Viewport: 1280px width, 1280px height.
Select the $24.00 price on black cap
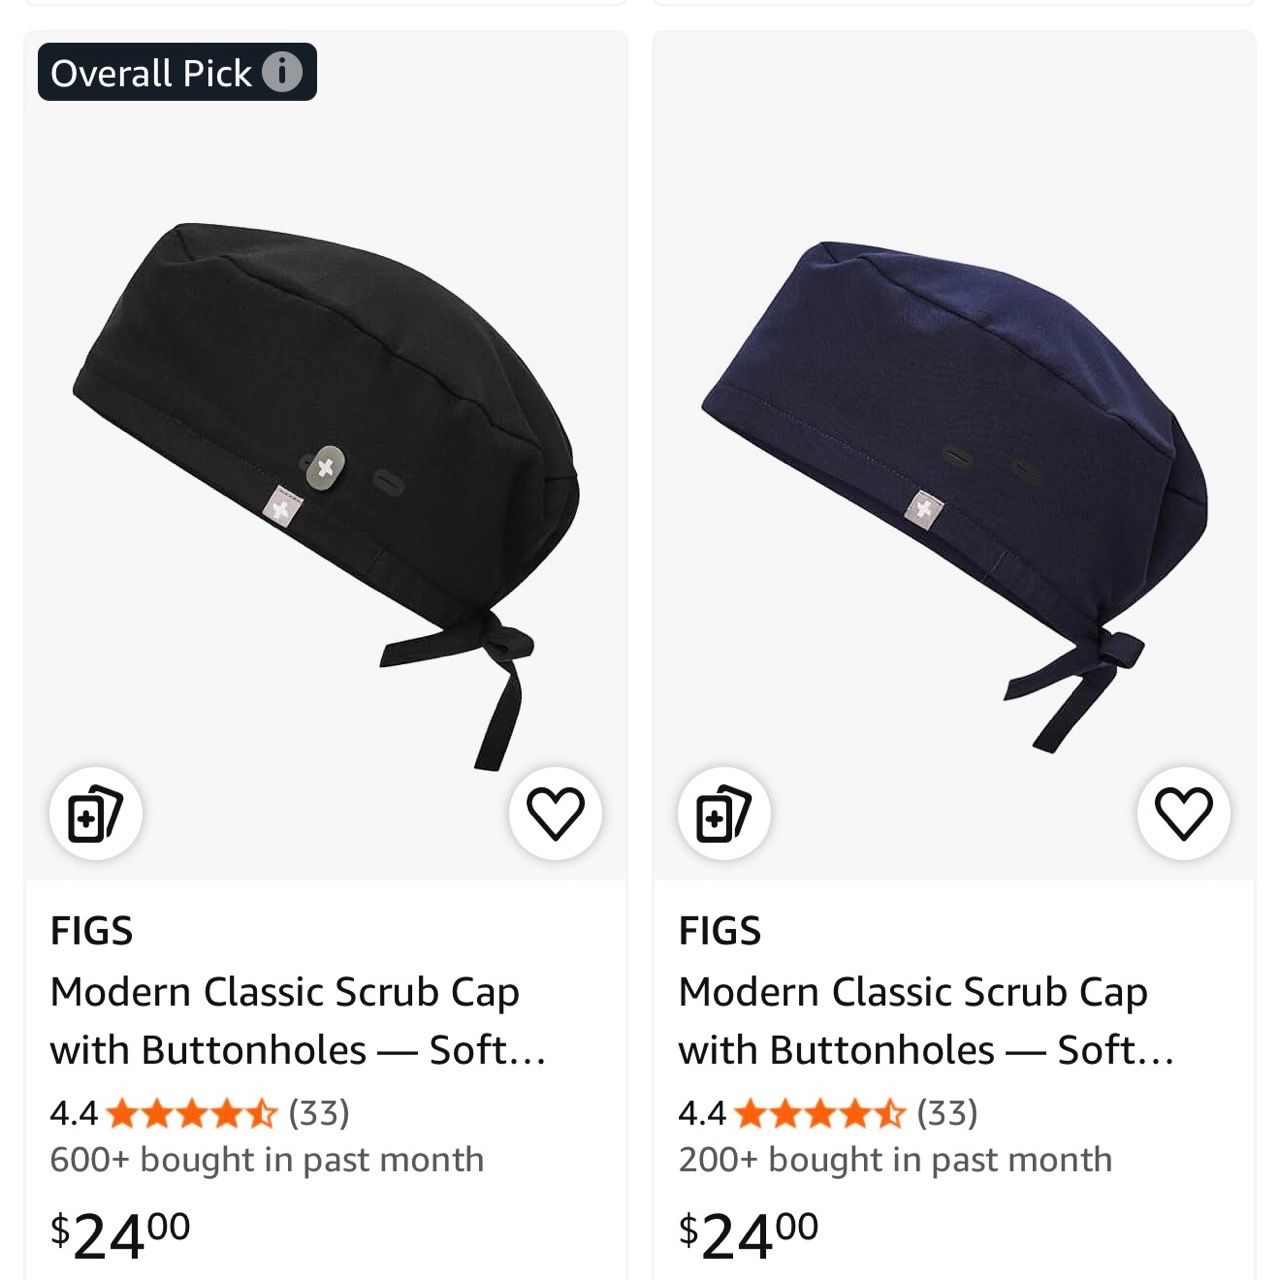120,1236
